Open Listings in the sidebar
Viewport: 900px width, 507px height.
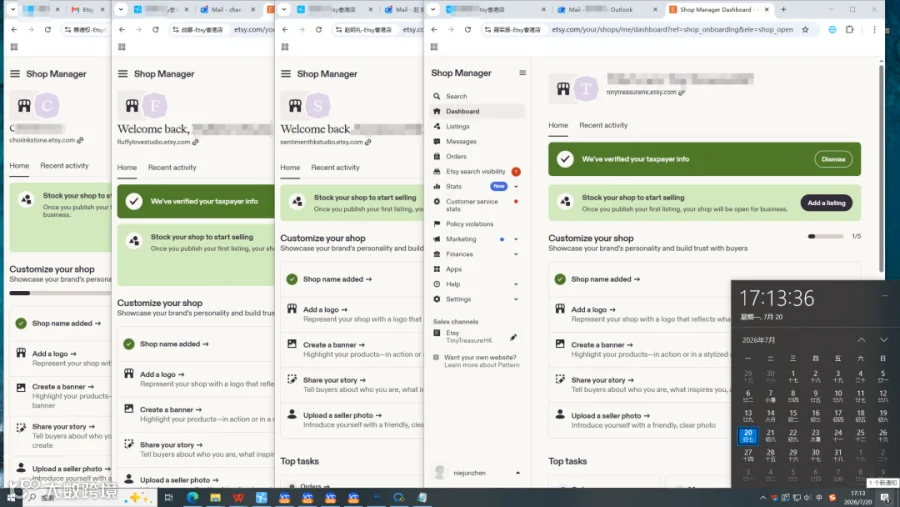click(457, 126)
